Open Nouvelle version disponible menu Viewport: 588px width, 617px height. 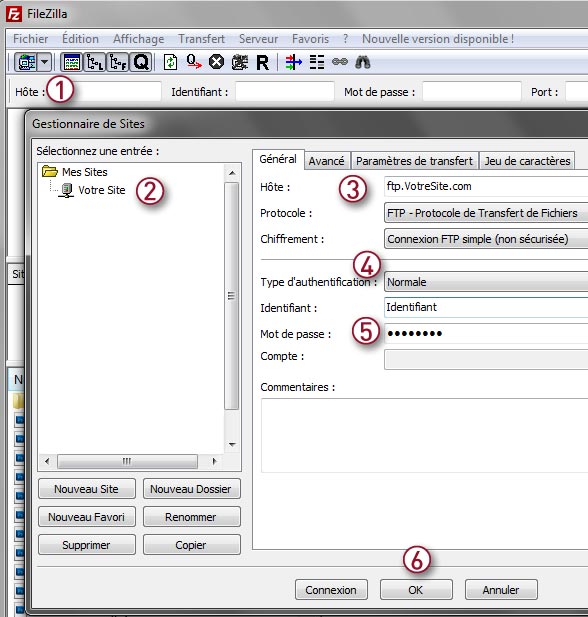[x=438, y=39]
